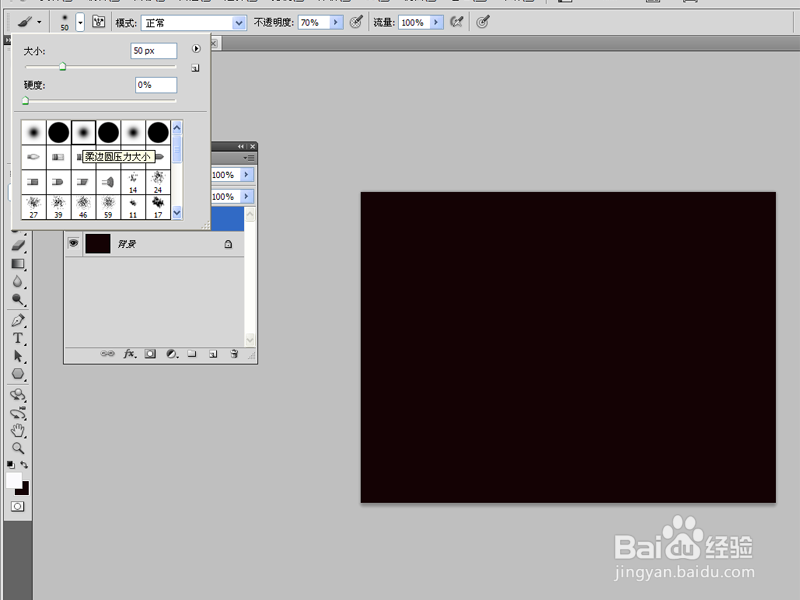Viewport: 800px width, 600px height.
Task: Select the first soft round brush preset
Action: [34, 133]
